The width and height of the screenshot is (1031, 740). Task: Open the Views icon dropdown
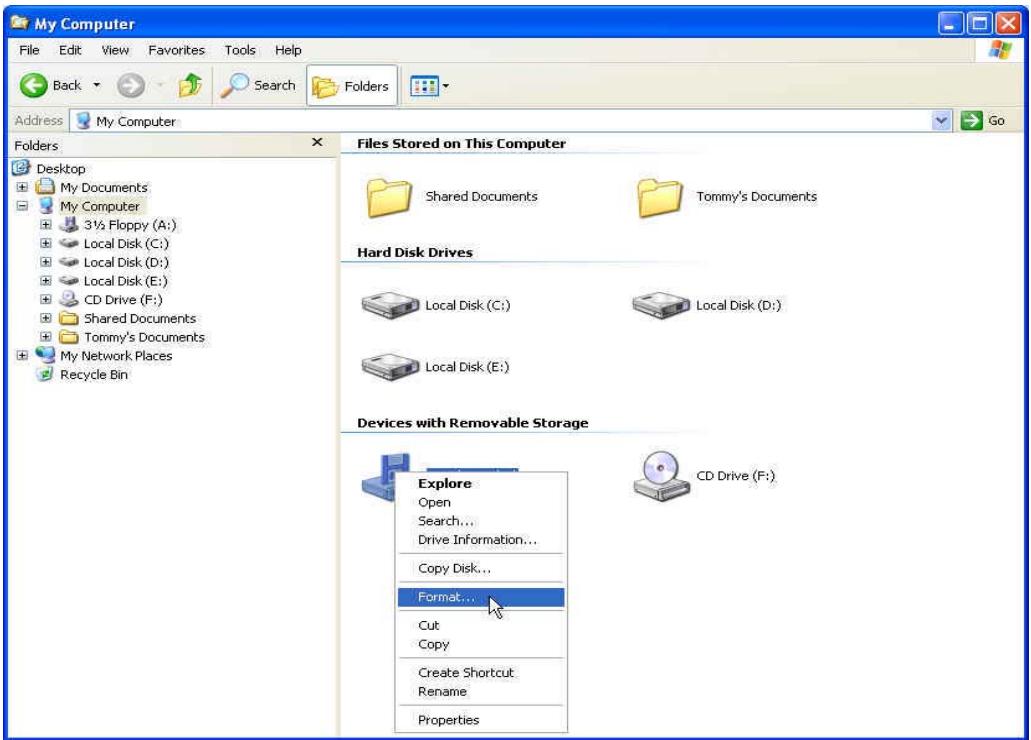pos(429,86)
